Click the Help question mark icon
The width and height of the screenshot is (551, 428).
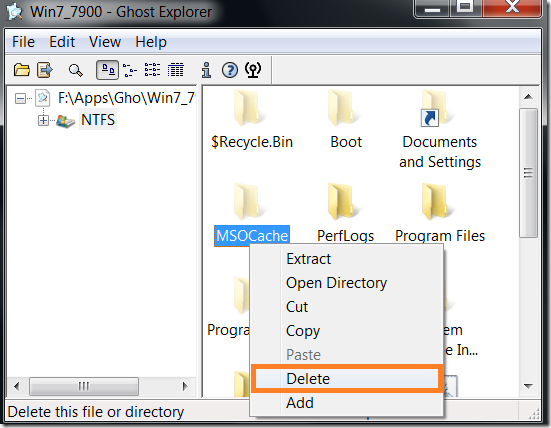(230, 70)
